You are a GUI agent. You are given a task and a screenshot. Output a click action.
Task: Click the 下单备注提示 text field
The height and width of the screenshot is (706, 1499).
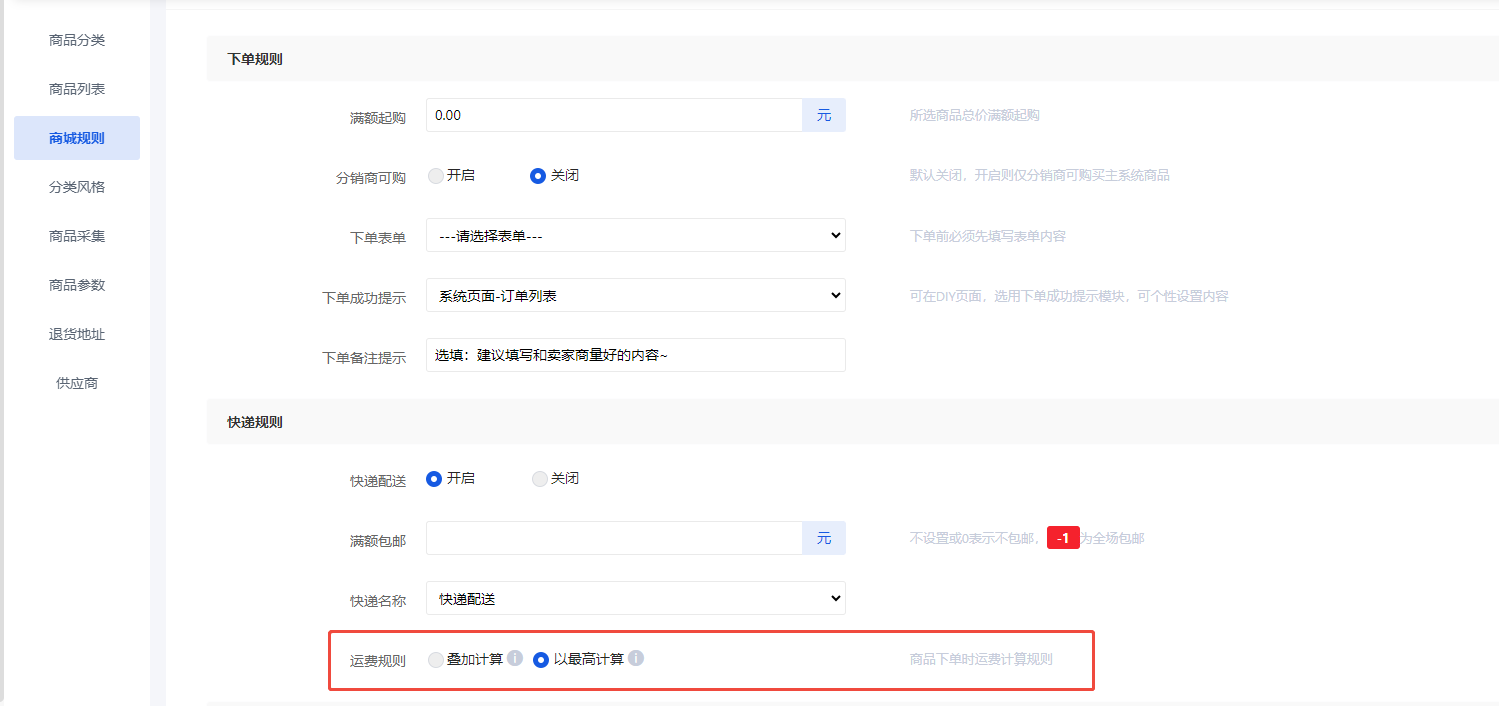tap(635, 355)
